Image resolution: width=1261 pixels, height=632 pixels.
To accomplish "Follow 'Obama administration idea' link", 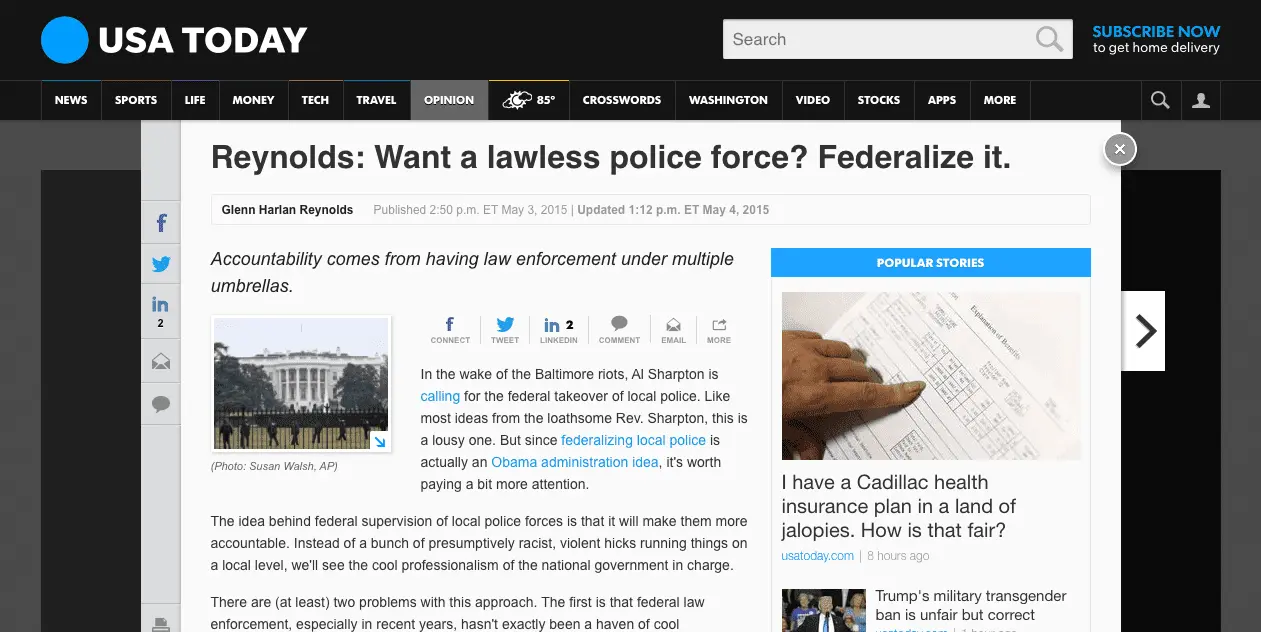I will 575,462.
